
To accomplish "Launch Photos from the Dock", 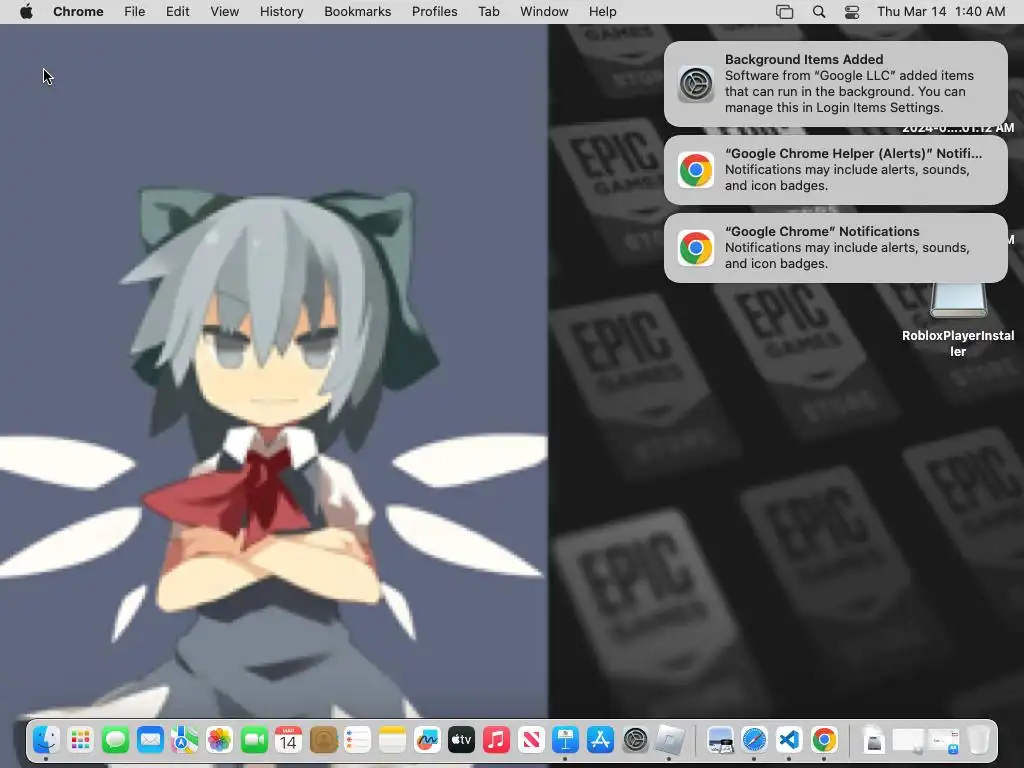I will tap(219, 740).
